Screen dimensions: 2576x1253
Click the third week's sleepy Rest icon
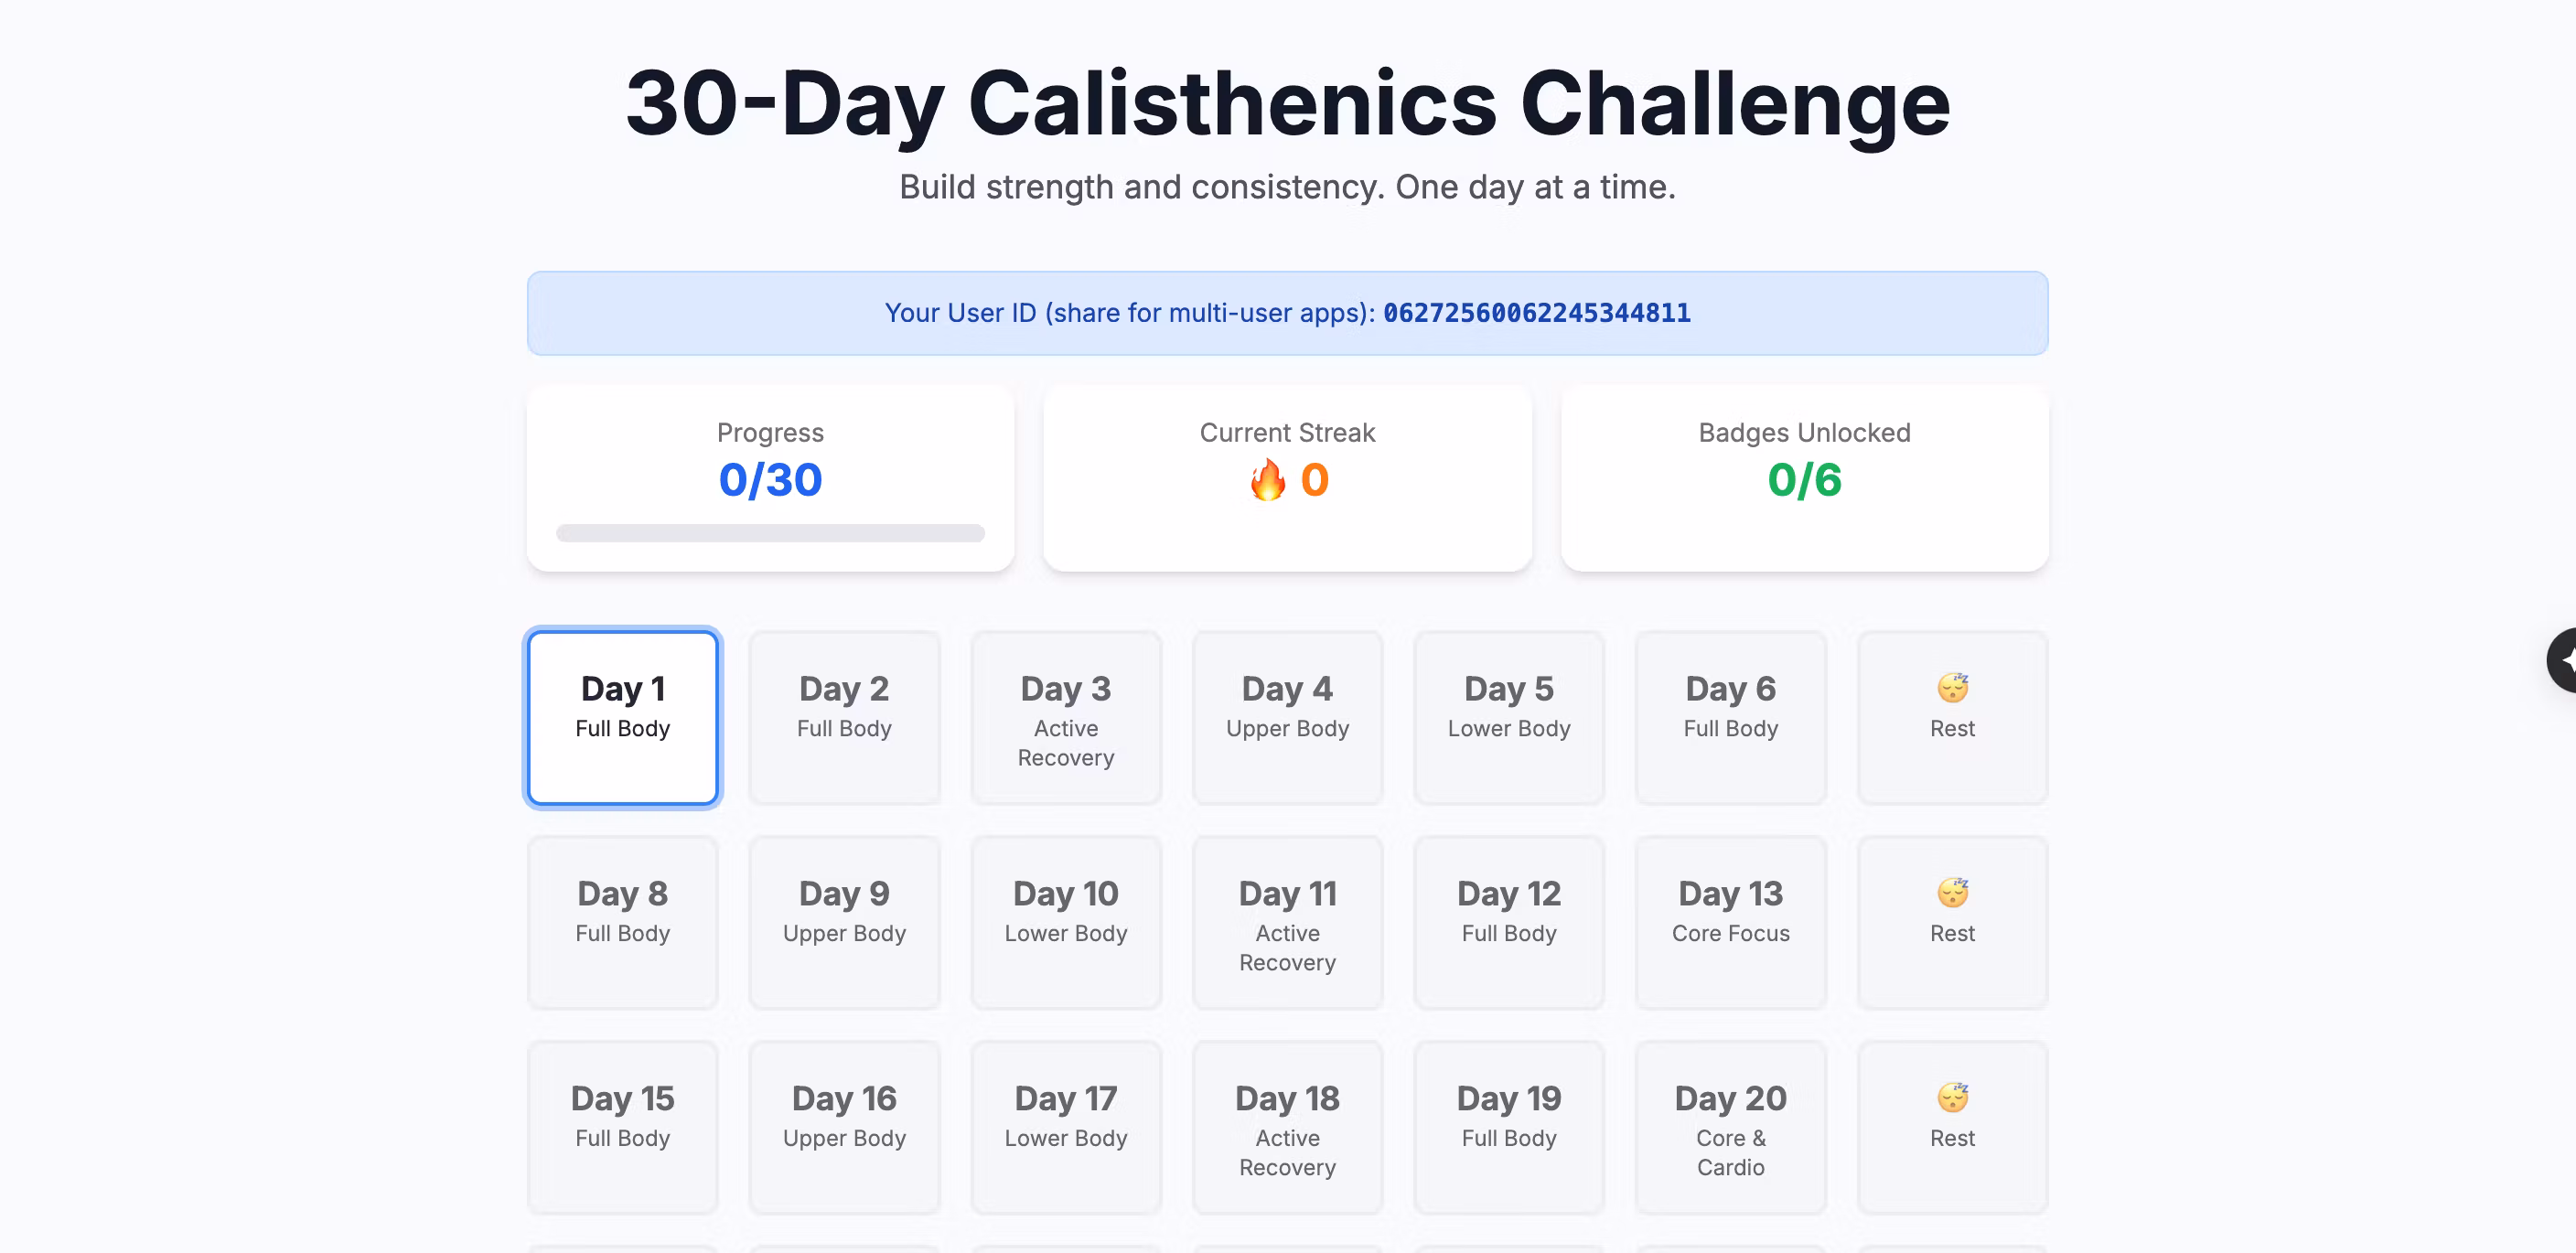1952,1097
